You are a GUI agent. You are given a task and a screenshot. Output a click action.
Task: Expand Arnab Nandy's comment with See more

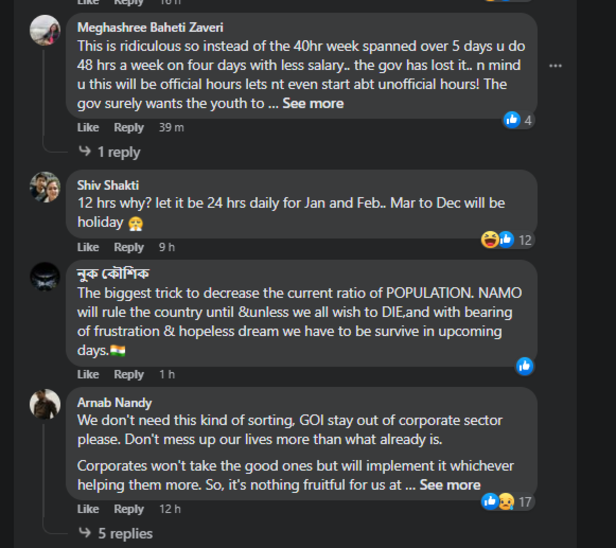pyautogui.click(x=450, y=485)
